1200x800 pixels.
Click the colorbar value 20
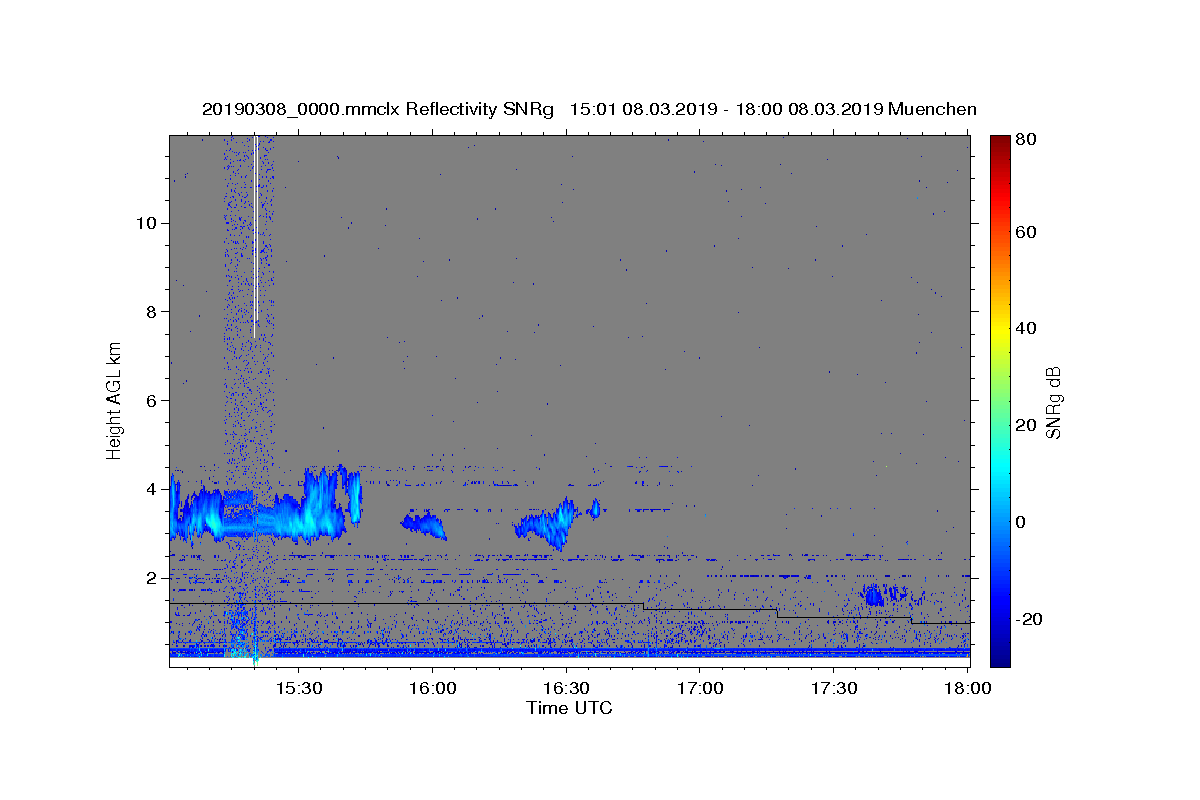1025,425
